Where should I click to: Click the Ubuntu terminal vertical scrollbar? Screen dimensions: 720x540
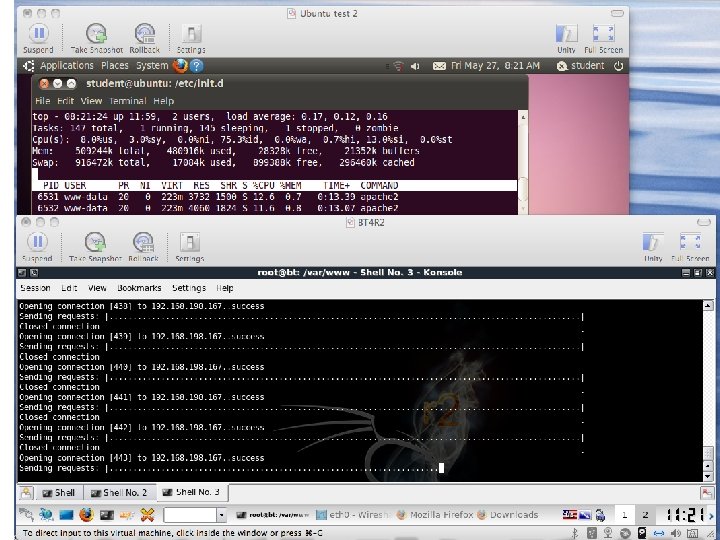[x=523, y=162]
